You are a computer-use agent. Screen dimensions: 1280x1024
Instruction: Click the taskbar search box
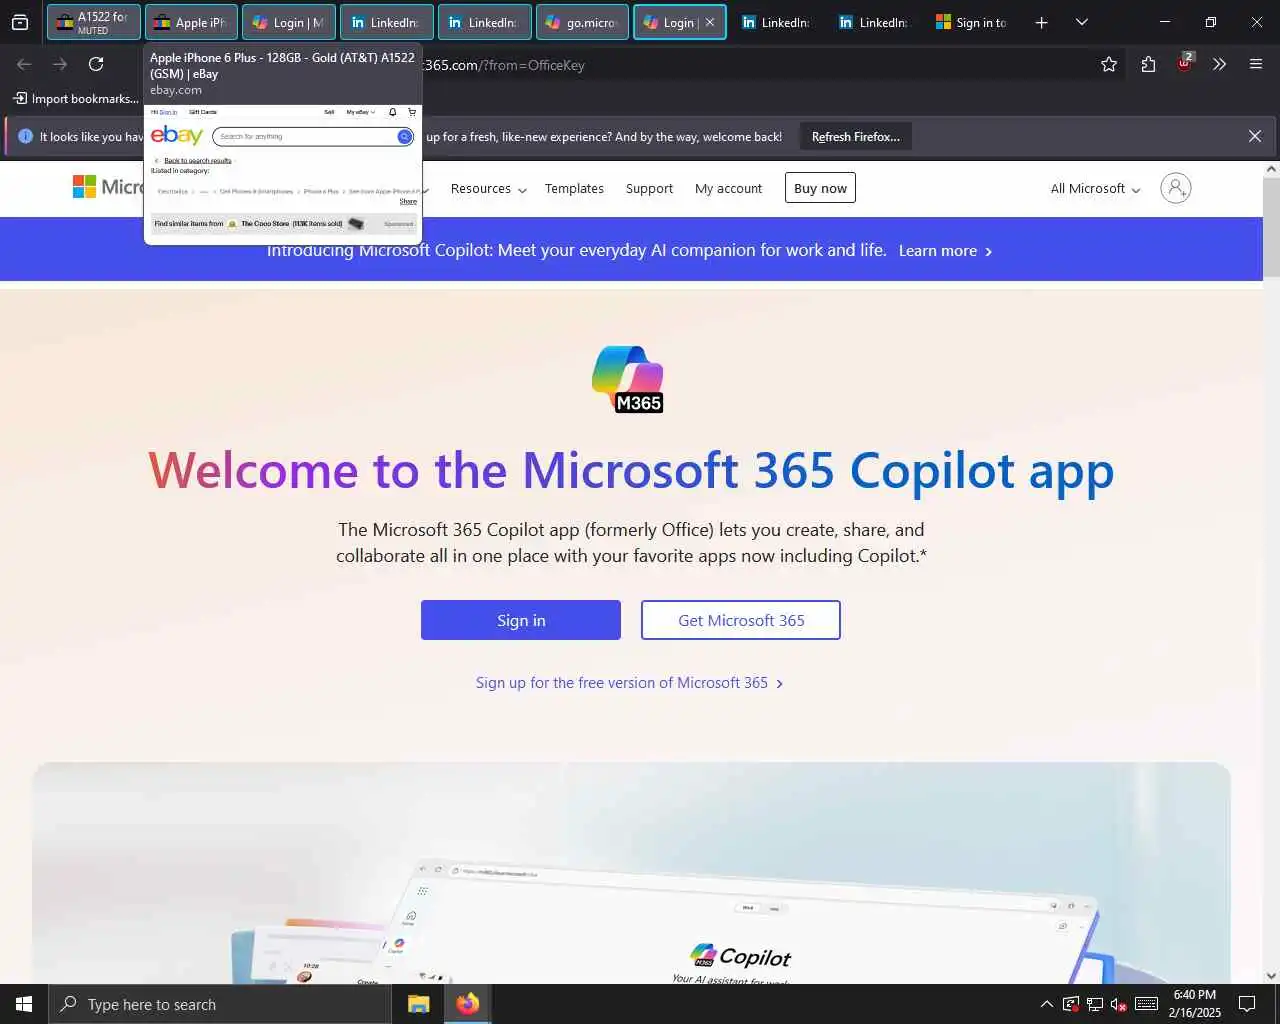pyautogui.click(x=220, y=1004)
